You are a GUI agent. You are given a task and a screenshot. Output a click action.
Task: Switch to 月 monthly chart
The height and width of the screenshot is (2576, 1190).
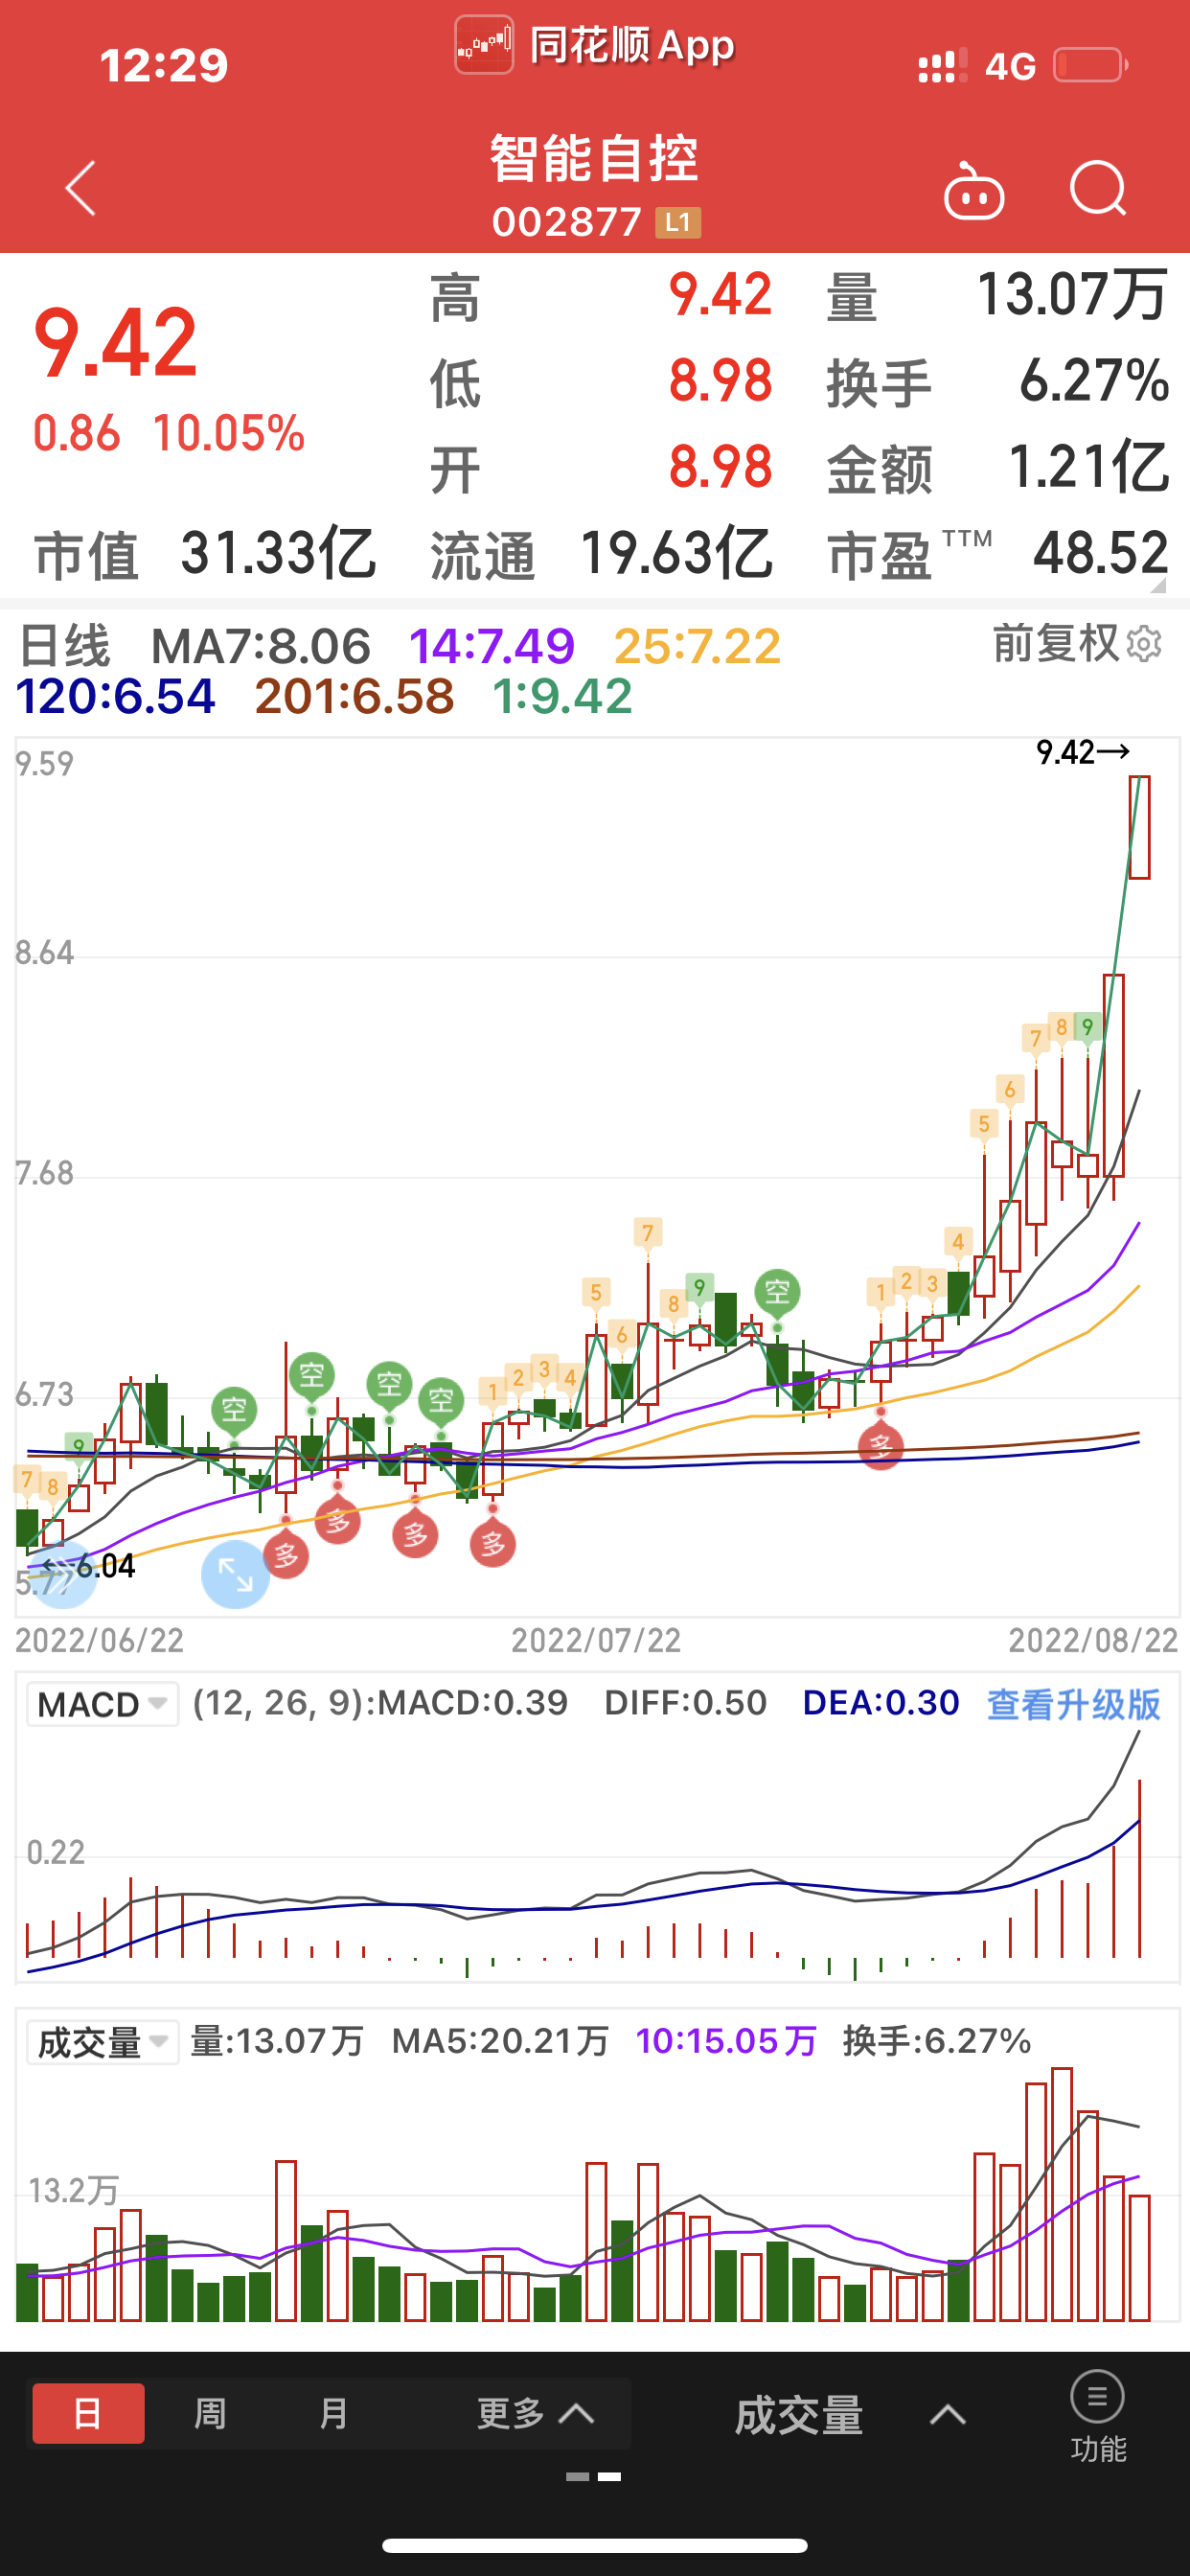pyautogui.click(x=333, y=2413)
